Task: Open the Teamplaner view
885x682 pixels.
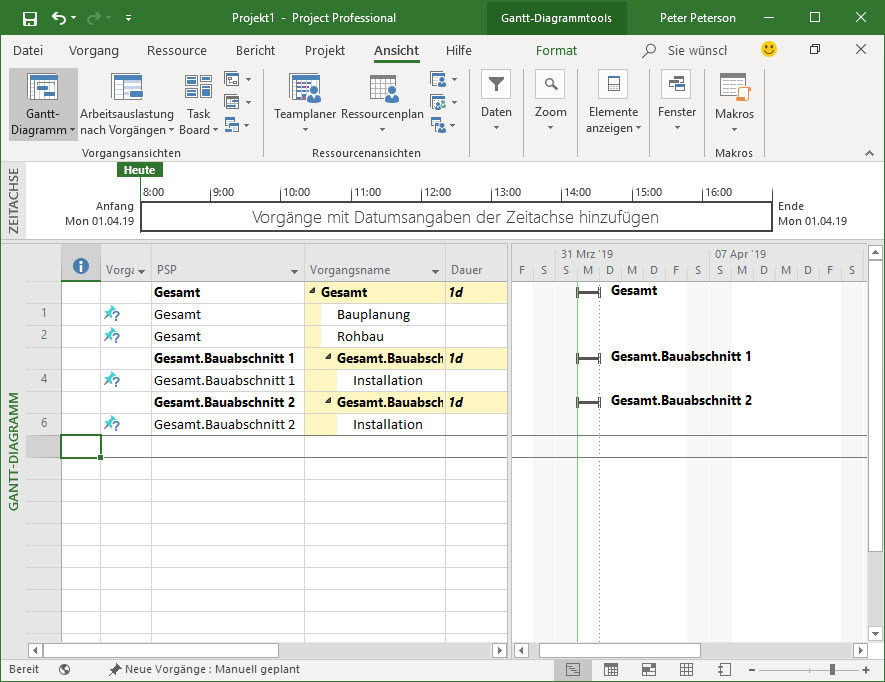Action: [305, 104]
